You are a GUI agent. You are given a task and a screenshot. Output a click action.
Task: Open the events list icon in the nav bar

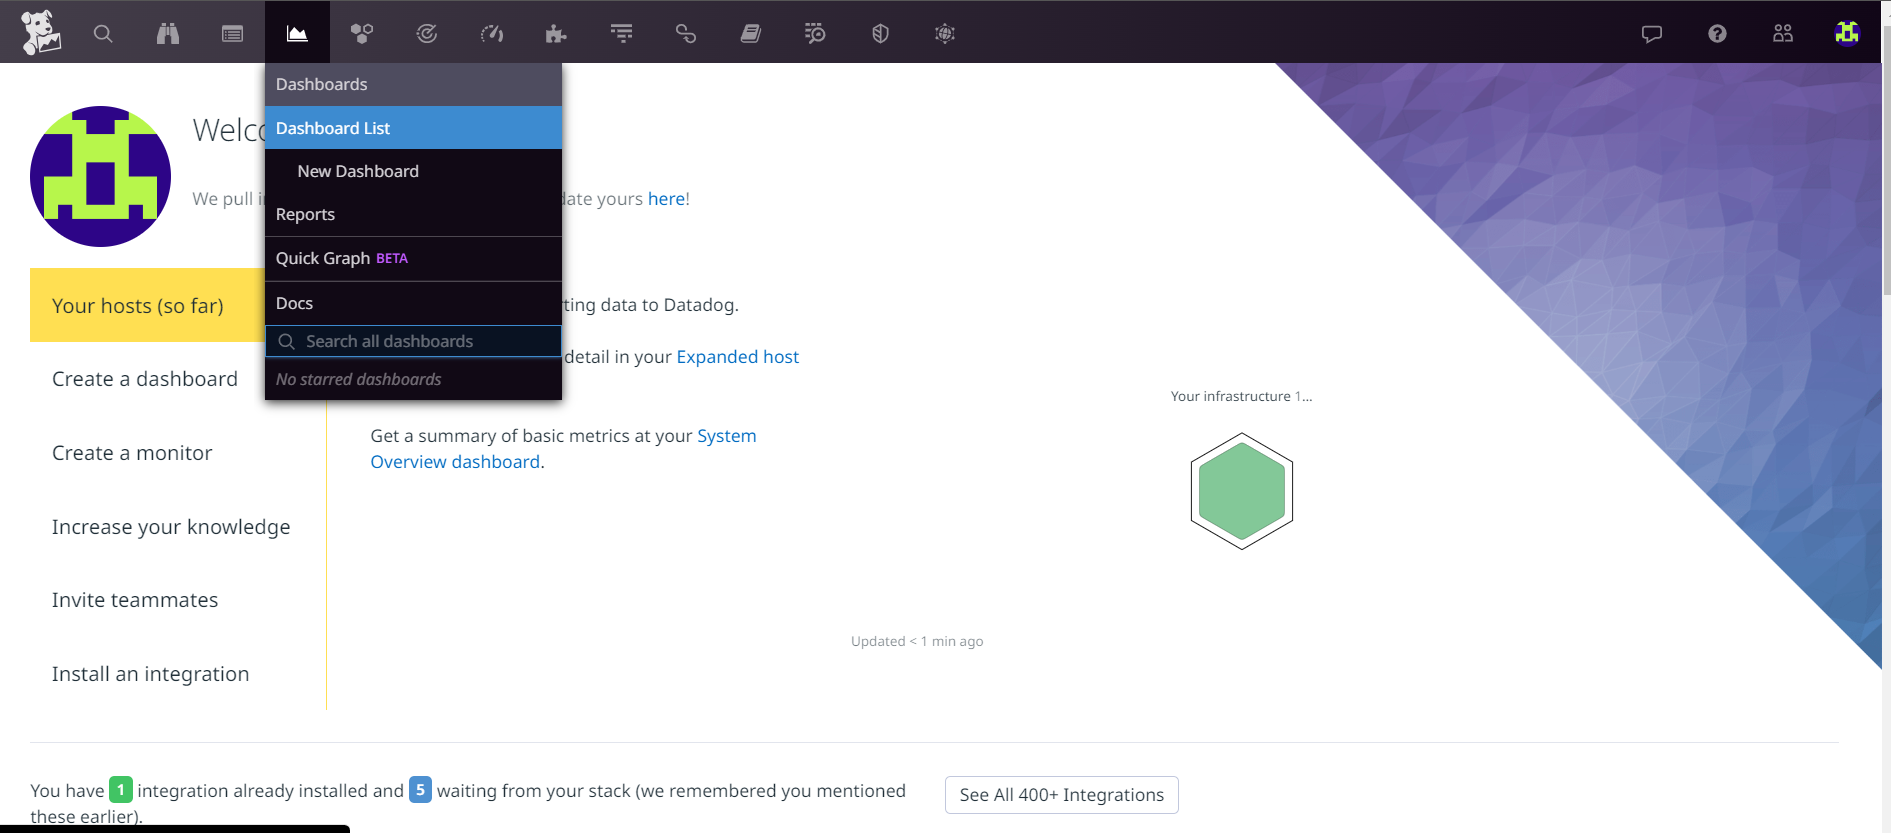pyautogui.click(x=233, y=34)
